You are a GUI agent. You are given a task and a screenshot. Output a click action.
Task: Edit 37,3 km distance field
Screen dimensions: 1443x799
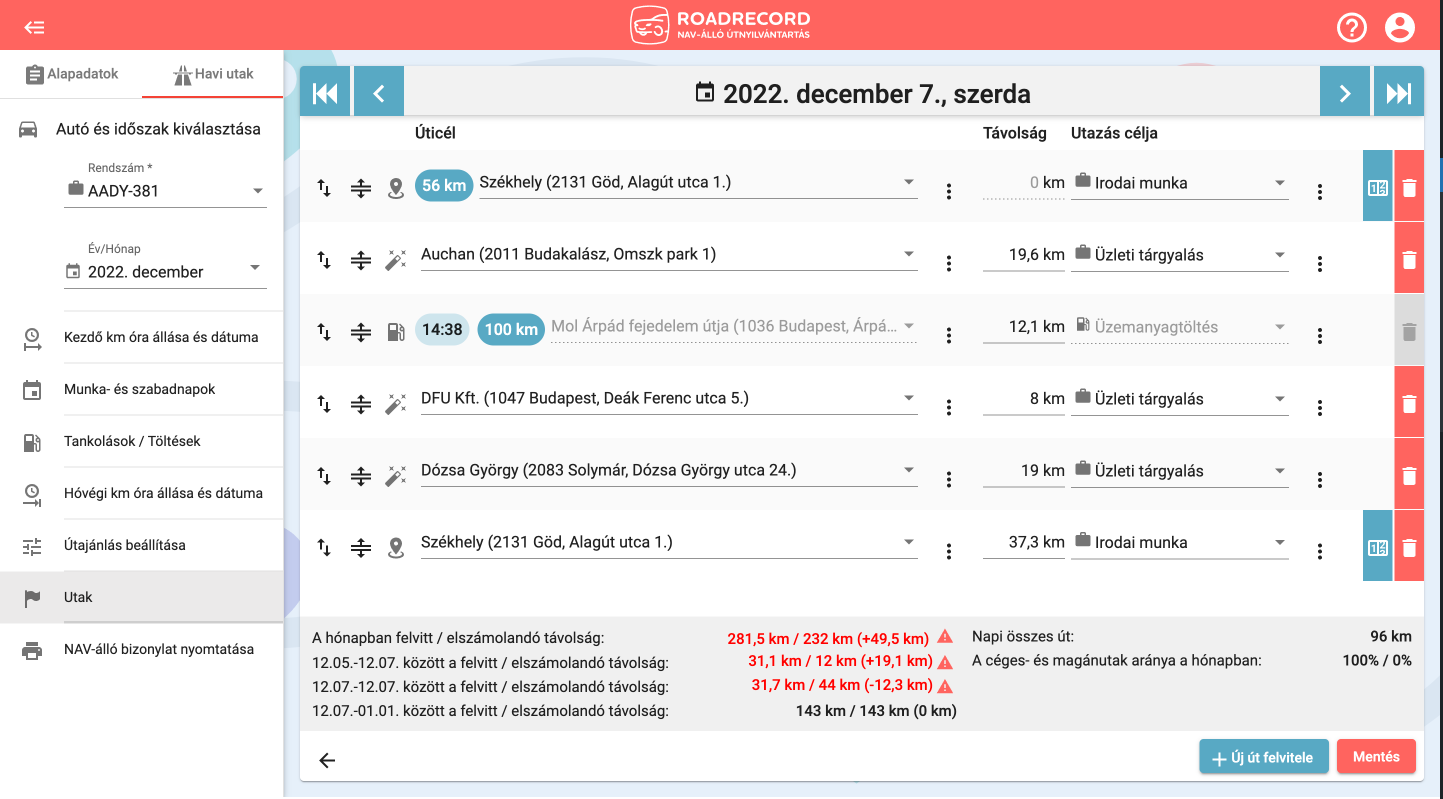(1024, 543)
